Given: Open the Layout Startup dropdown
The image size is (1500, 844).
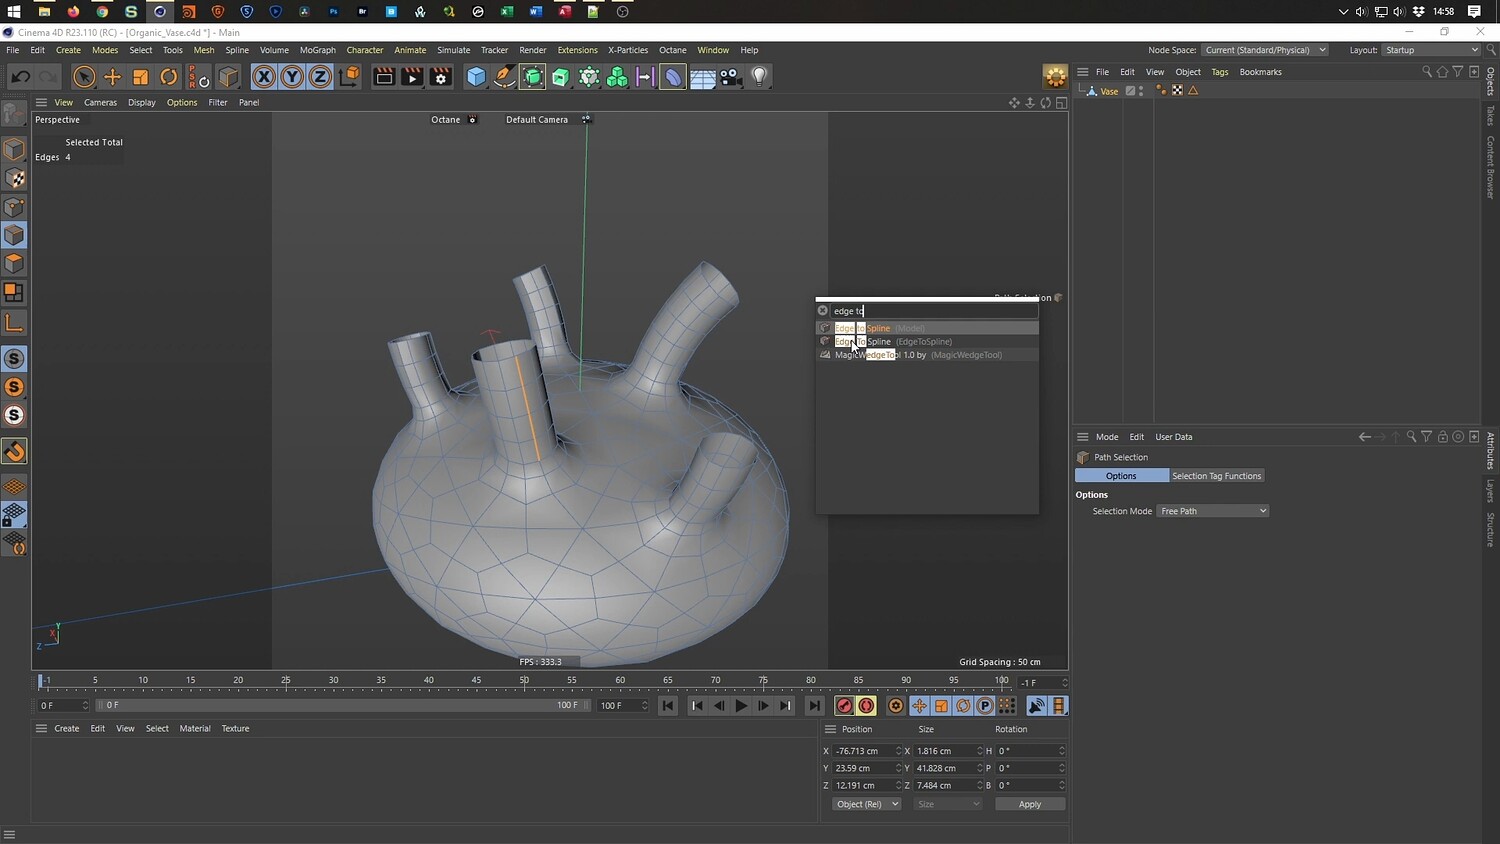Looking at the screenshot, I should click(x=1431, y=50).
